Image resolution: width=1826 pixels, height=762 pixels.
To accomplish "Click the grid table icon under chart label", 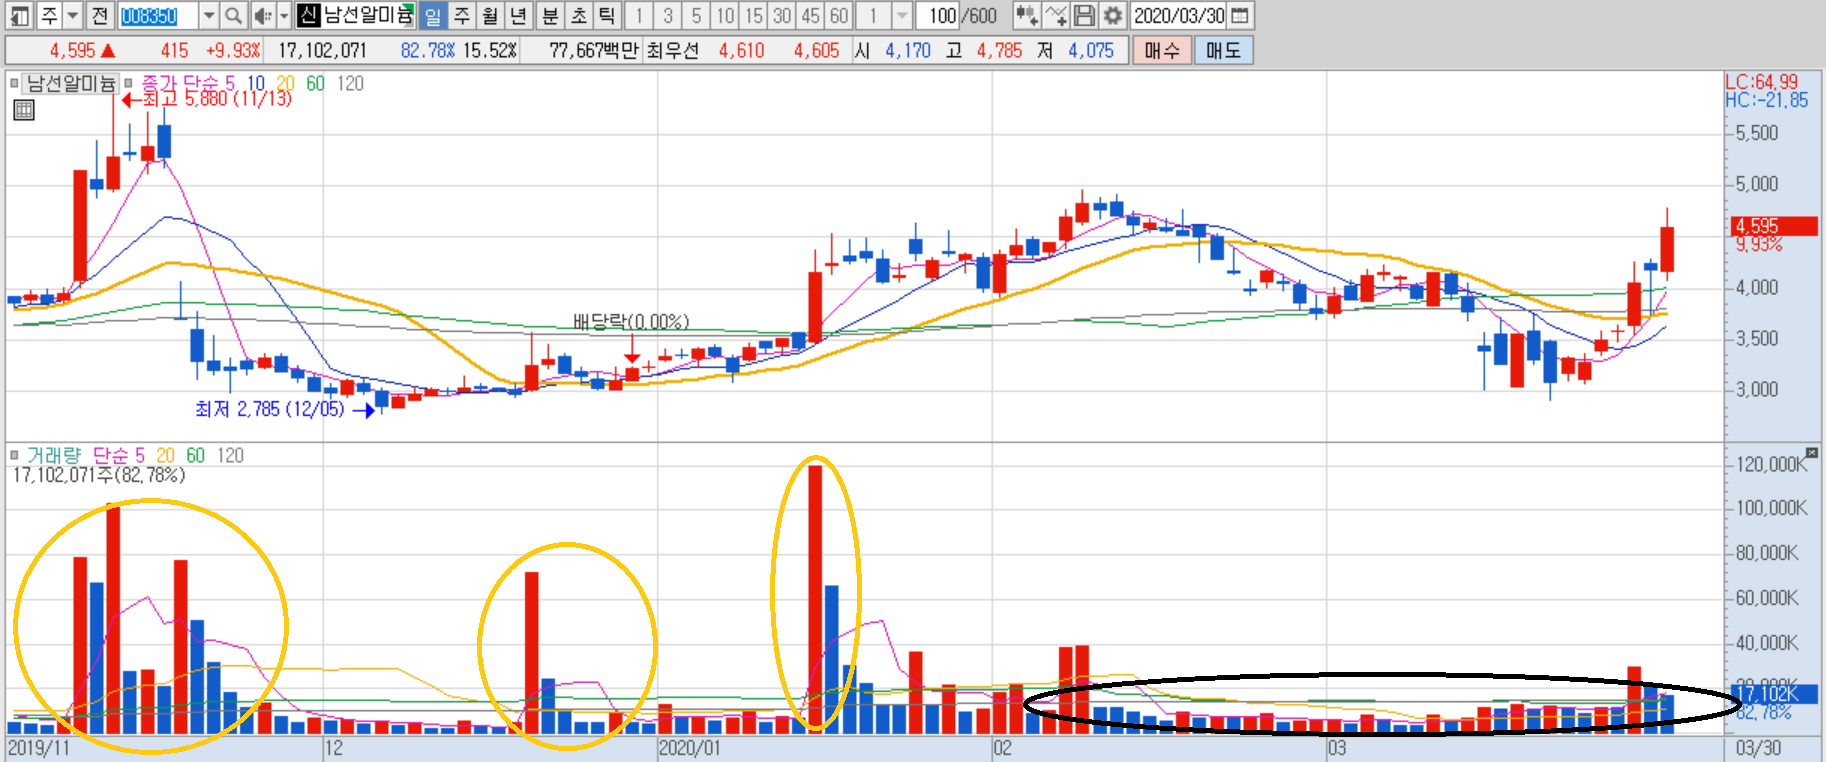I will tap(24, 110).
